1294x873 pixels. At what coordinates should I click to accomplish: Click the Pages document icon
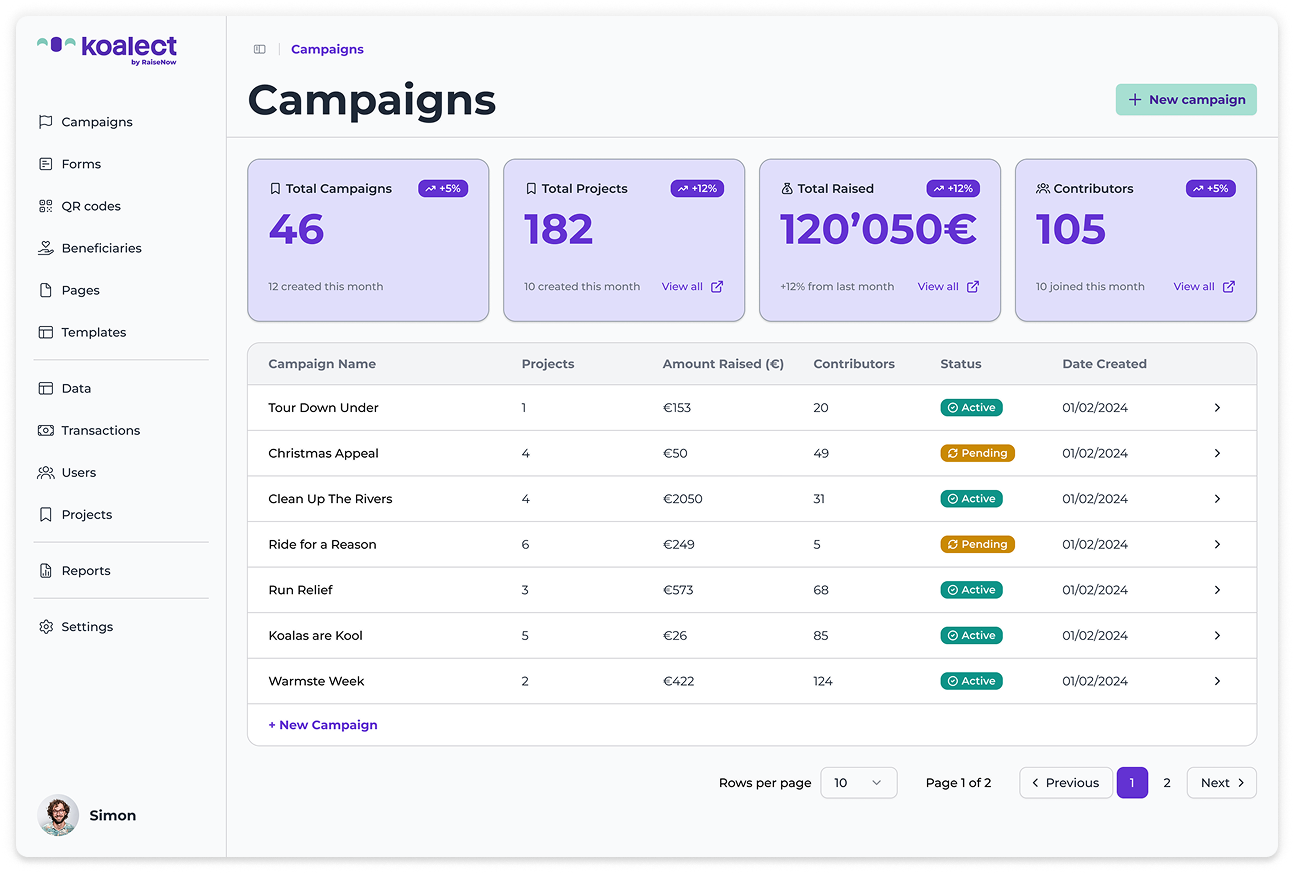tap(45, 290)
